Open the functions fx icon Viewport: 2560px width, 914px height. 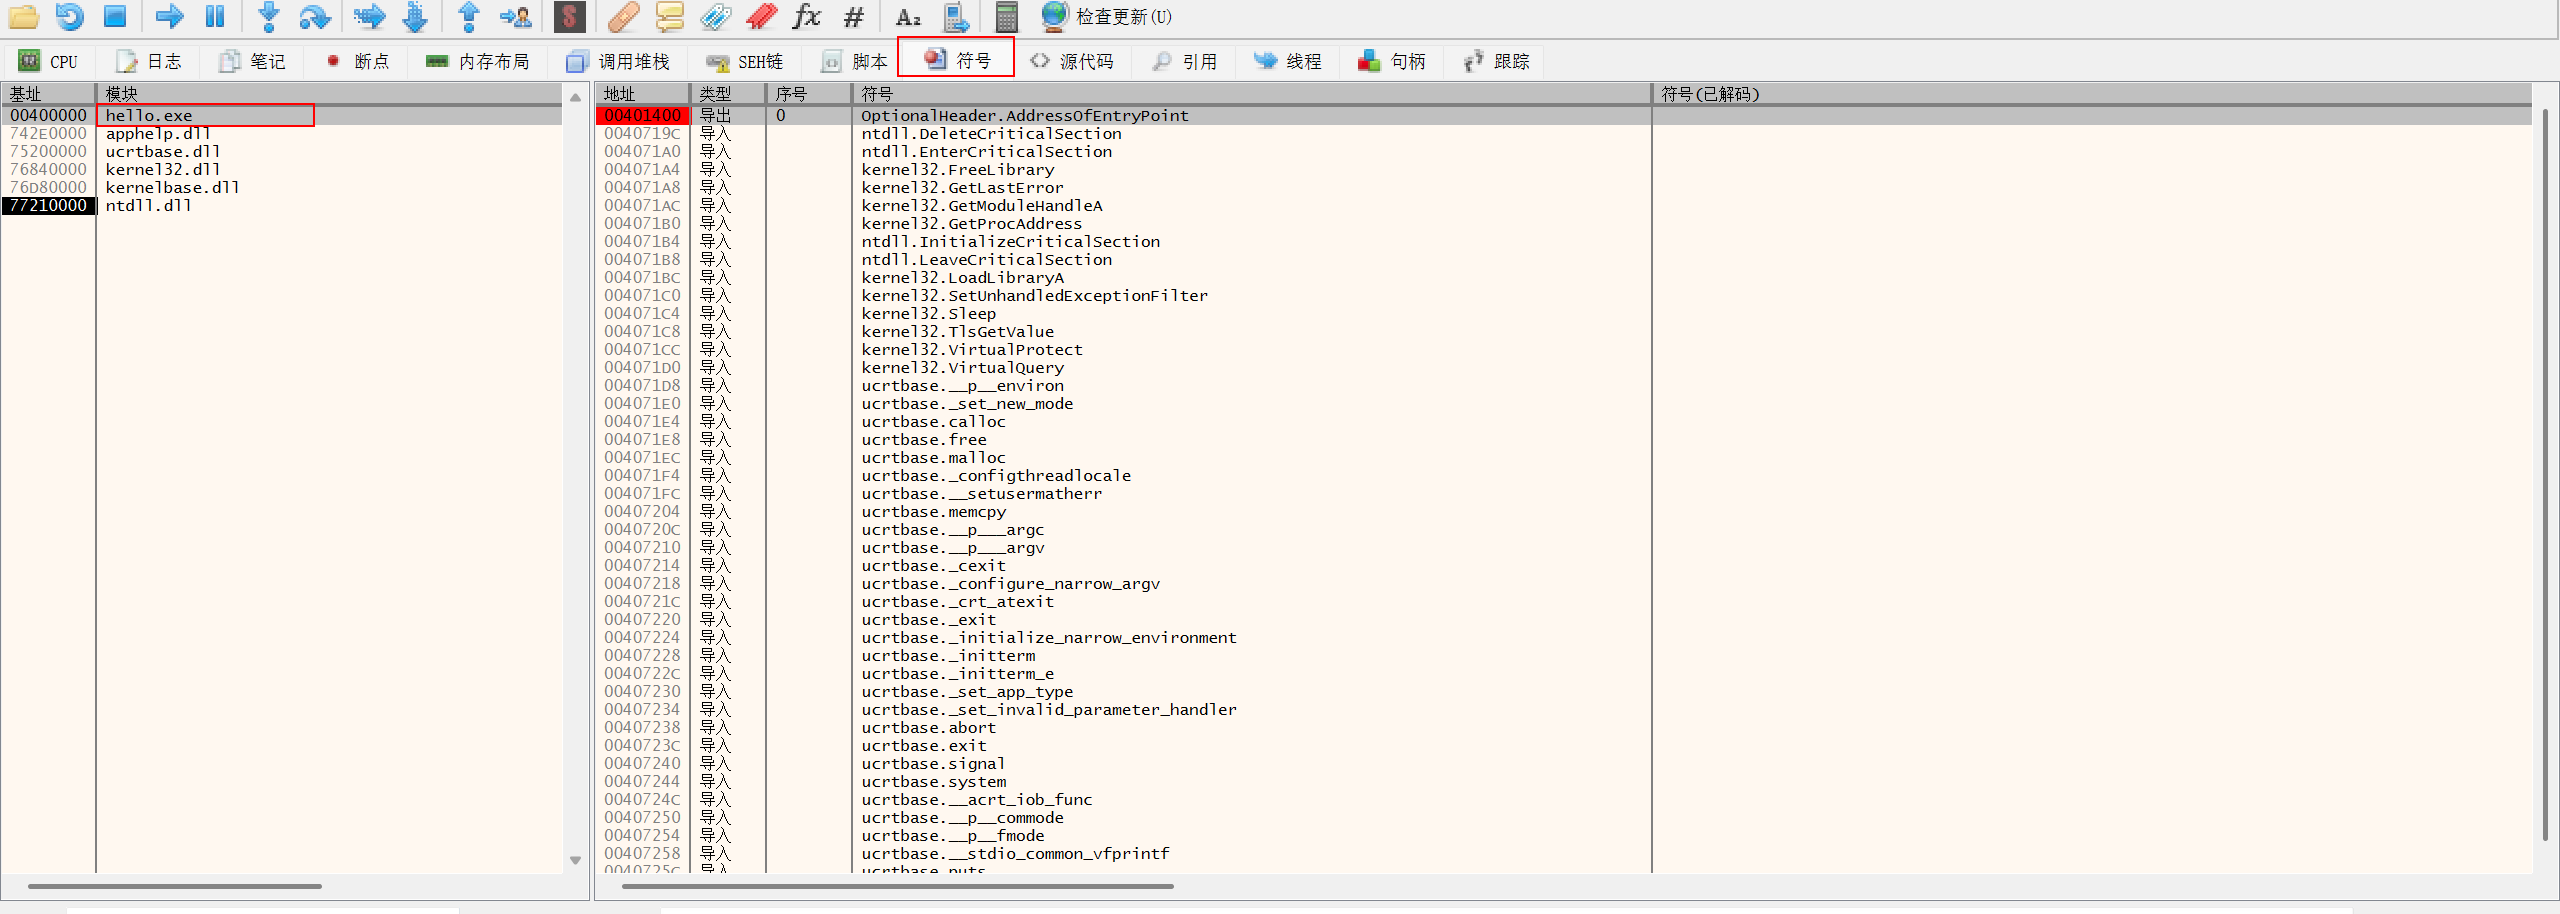806,16
